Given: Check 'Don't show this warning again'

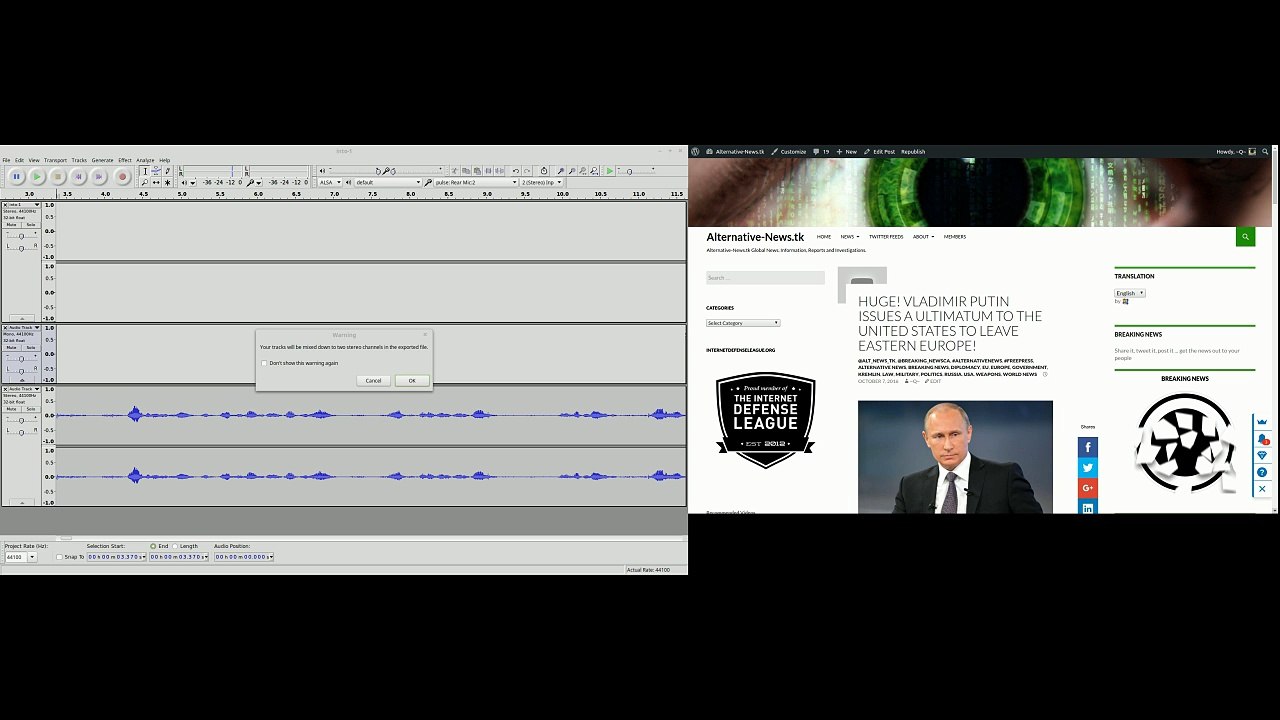Looking at the screenshot, I should [264, 363].
